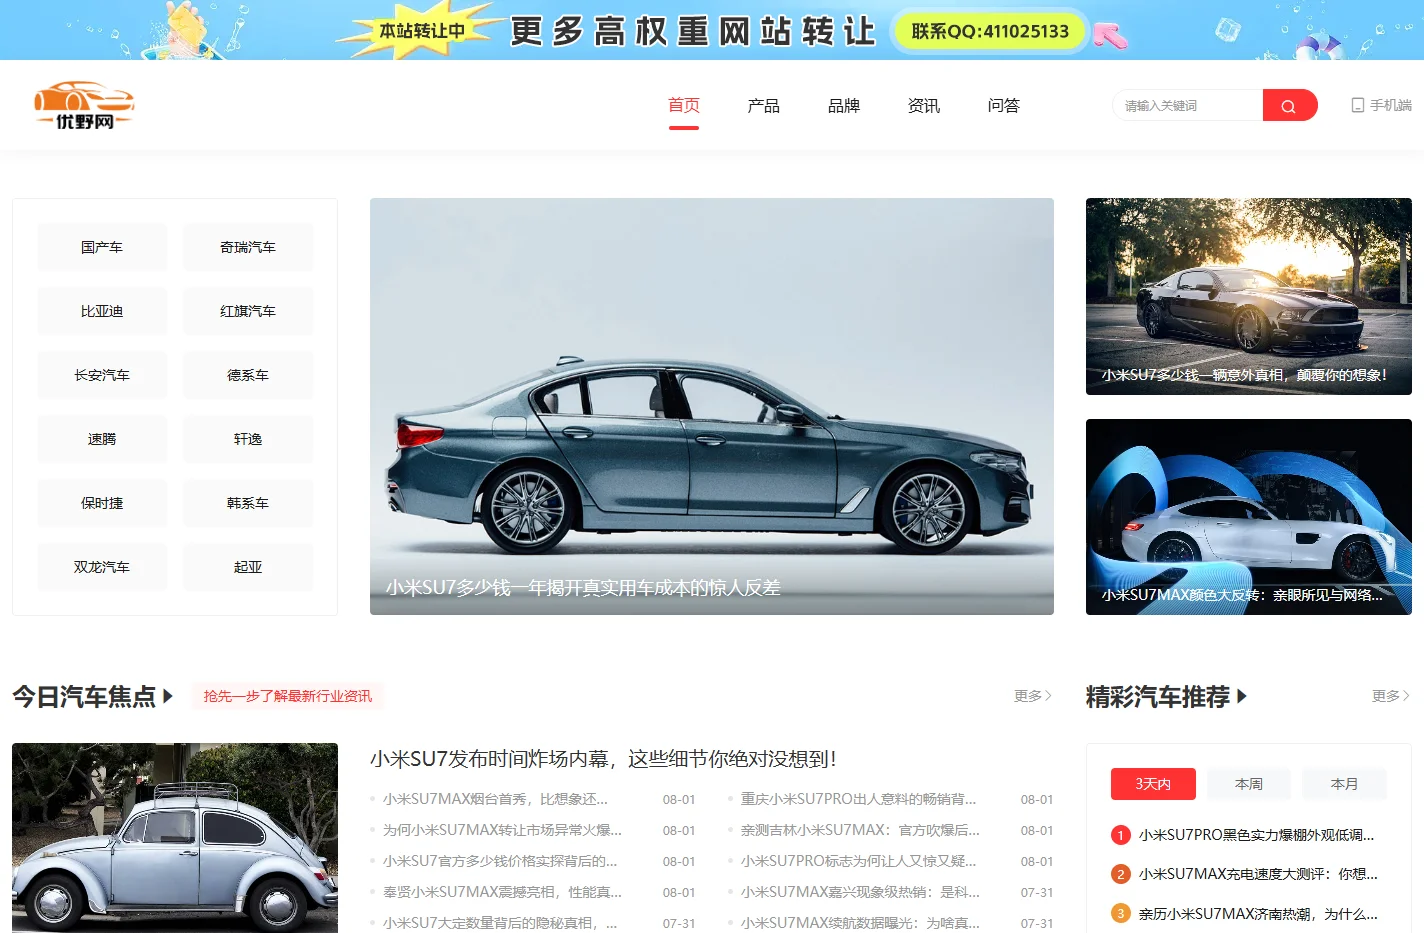
Task: Focus the 请输入关键词 search field
Action: point(1188,105)
